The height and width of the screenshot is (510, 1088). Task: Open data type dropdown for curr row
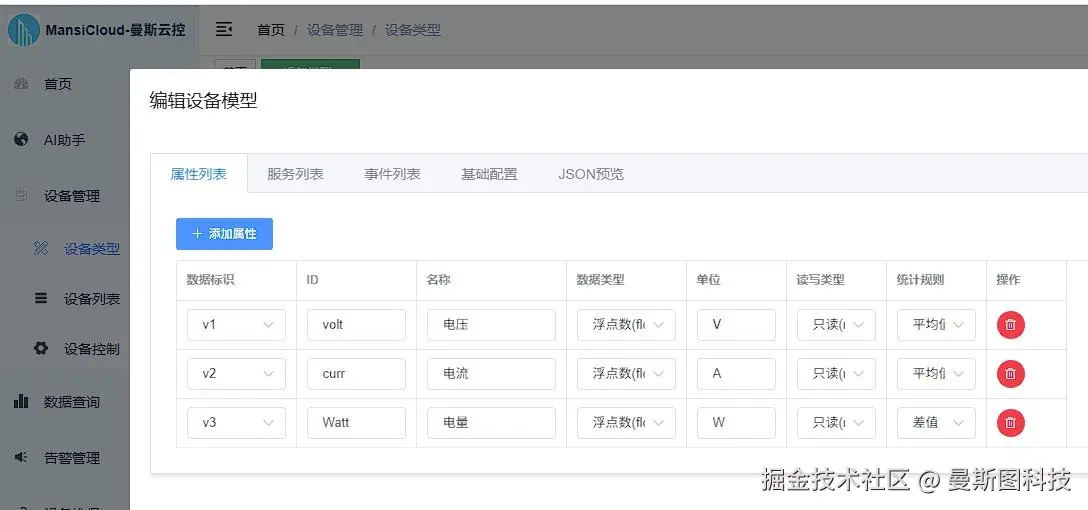pyautogui.click(x=626, y=373)
